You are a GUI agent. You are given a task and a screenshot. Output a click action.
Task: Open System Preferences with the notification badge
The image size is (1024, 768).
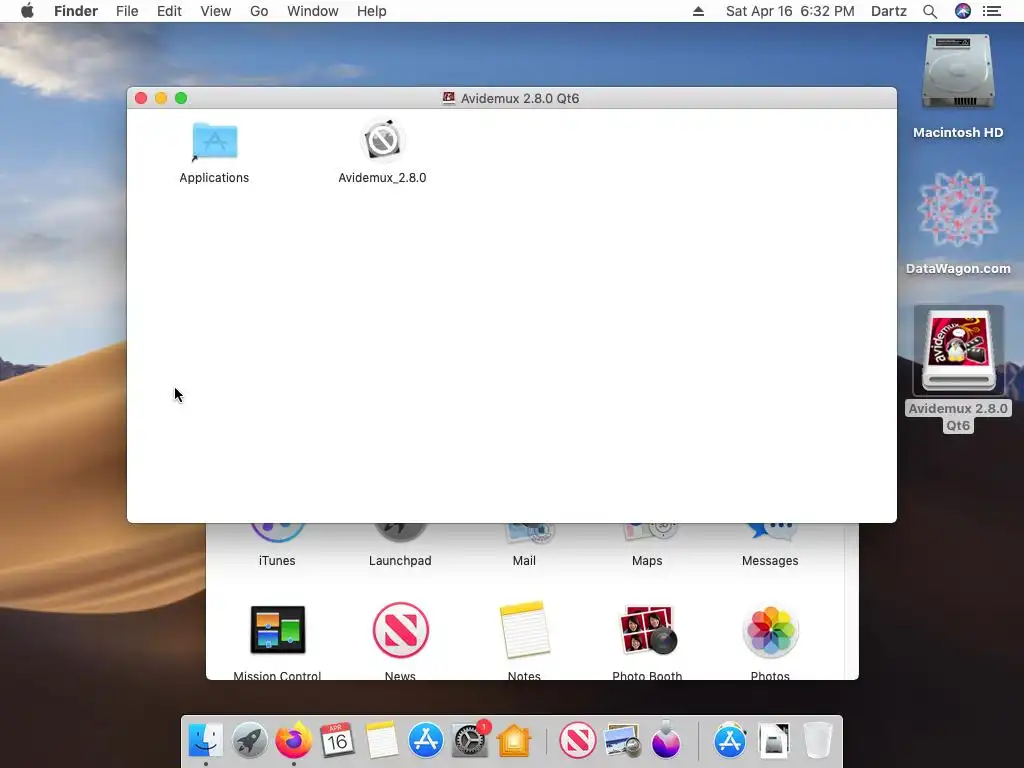[470, 740]
